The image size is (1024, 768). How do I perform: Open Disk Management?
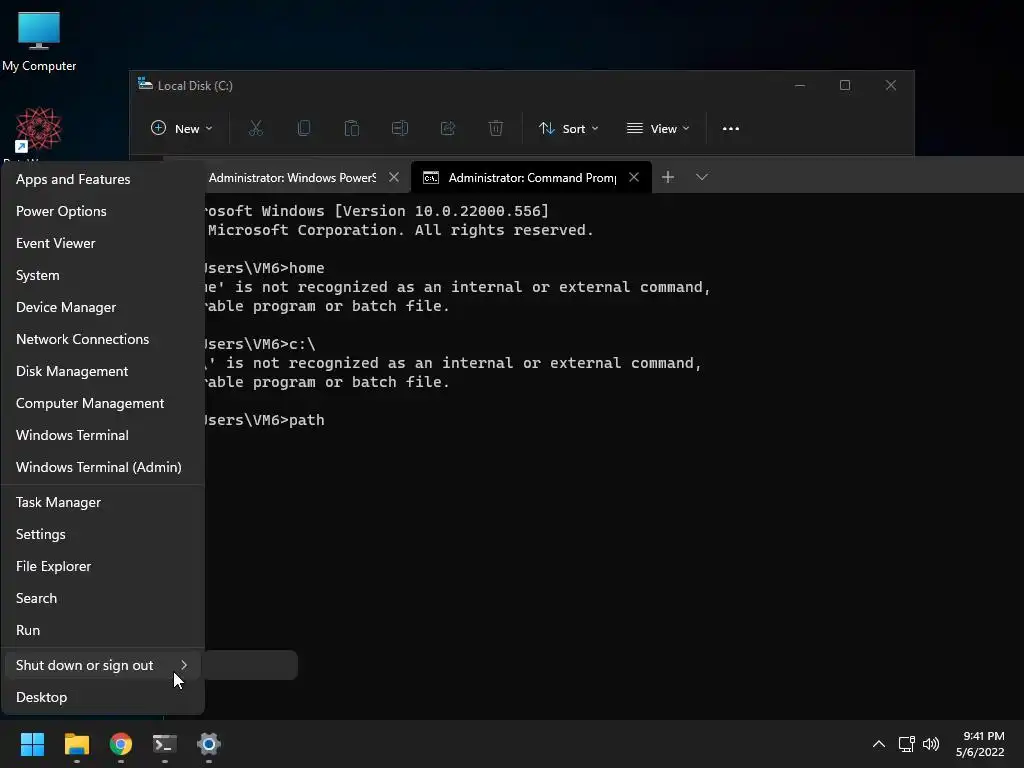click(103, 371)
